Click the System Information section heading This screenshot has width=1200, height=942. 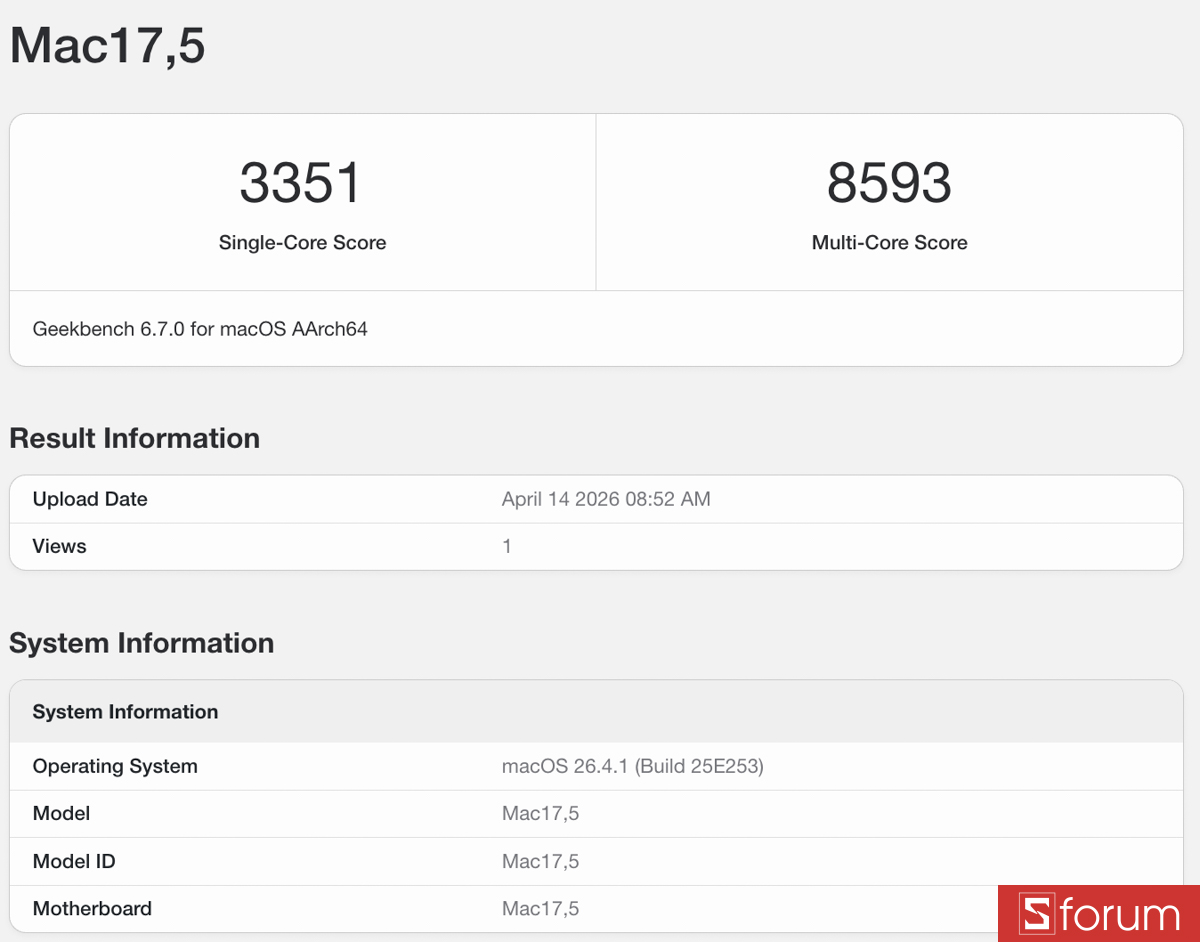pos(141,643)
